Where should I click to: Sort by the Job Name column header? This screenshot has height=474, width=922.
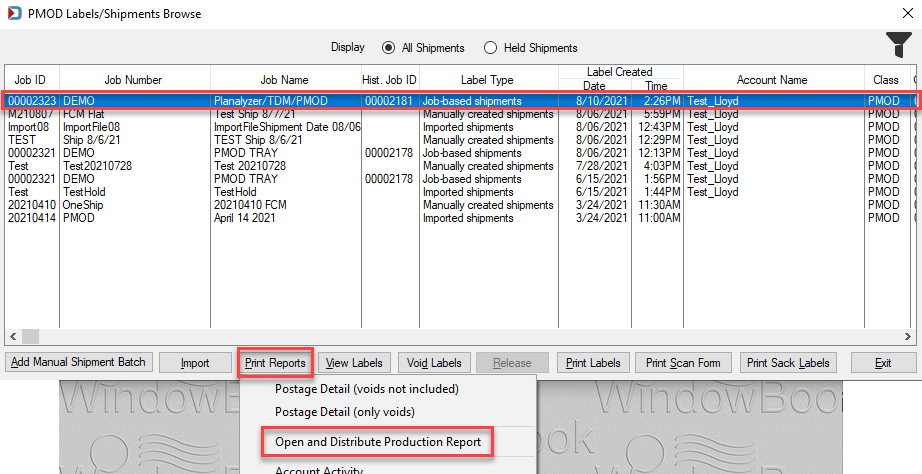(x=285, y=80)
